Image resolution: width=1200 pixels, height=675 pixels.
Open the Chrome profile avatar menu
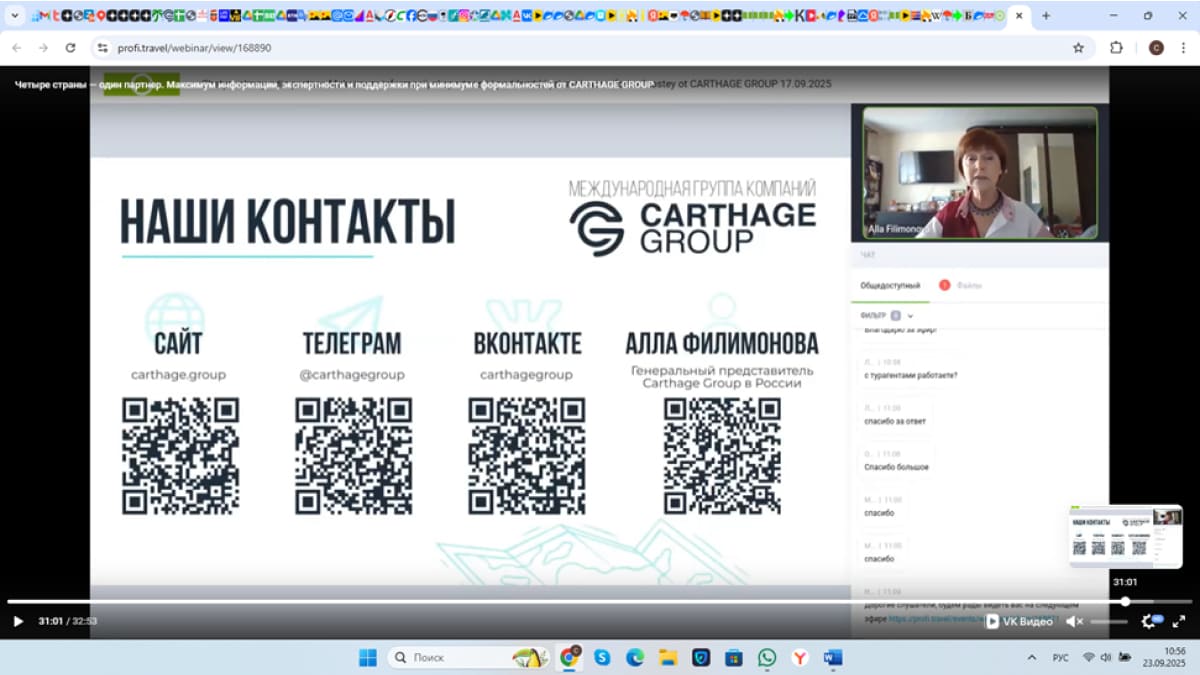[1156, 47]
